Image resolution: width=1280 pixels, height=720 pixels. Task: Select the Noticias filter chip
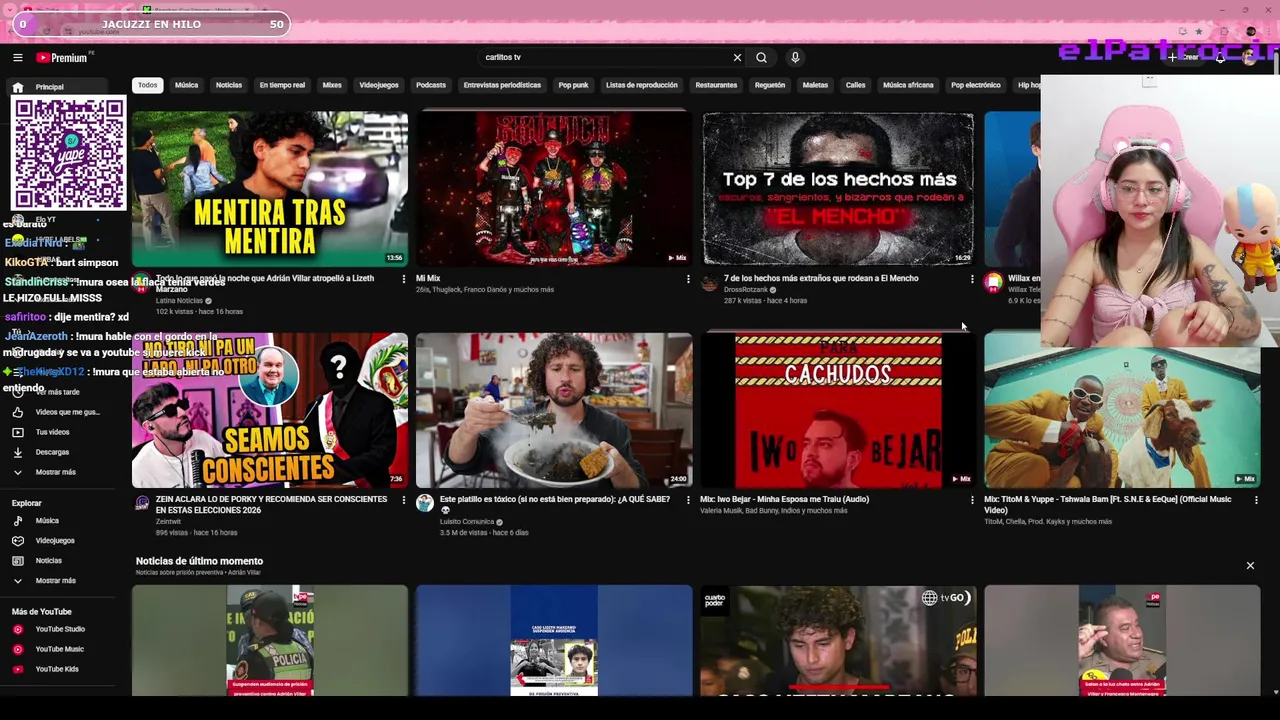[229, 85]
